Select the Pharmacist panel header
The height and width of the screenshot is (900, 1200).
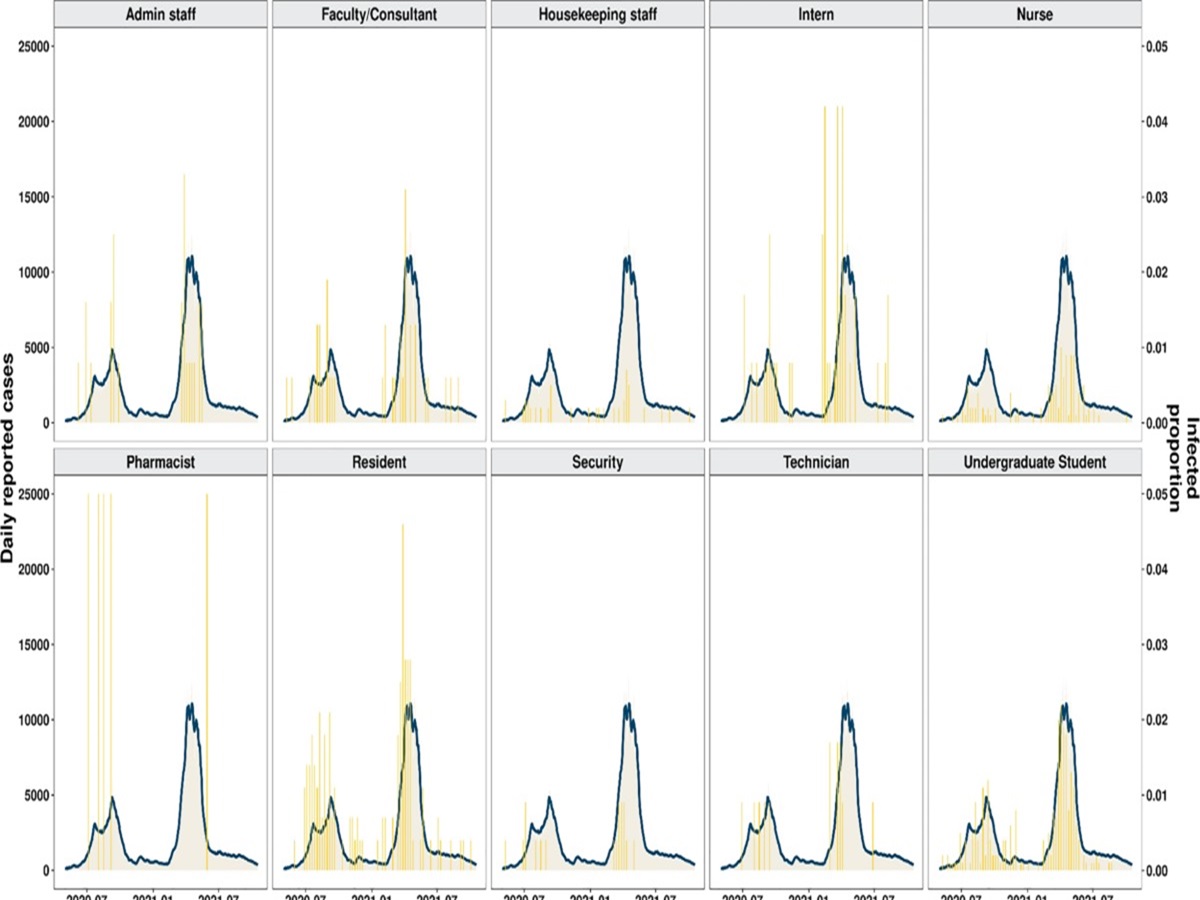pyautogui.click(x=161, y=463)
